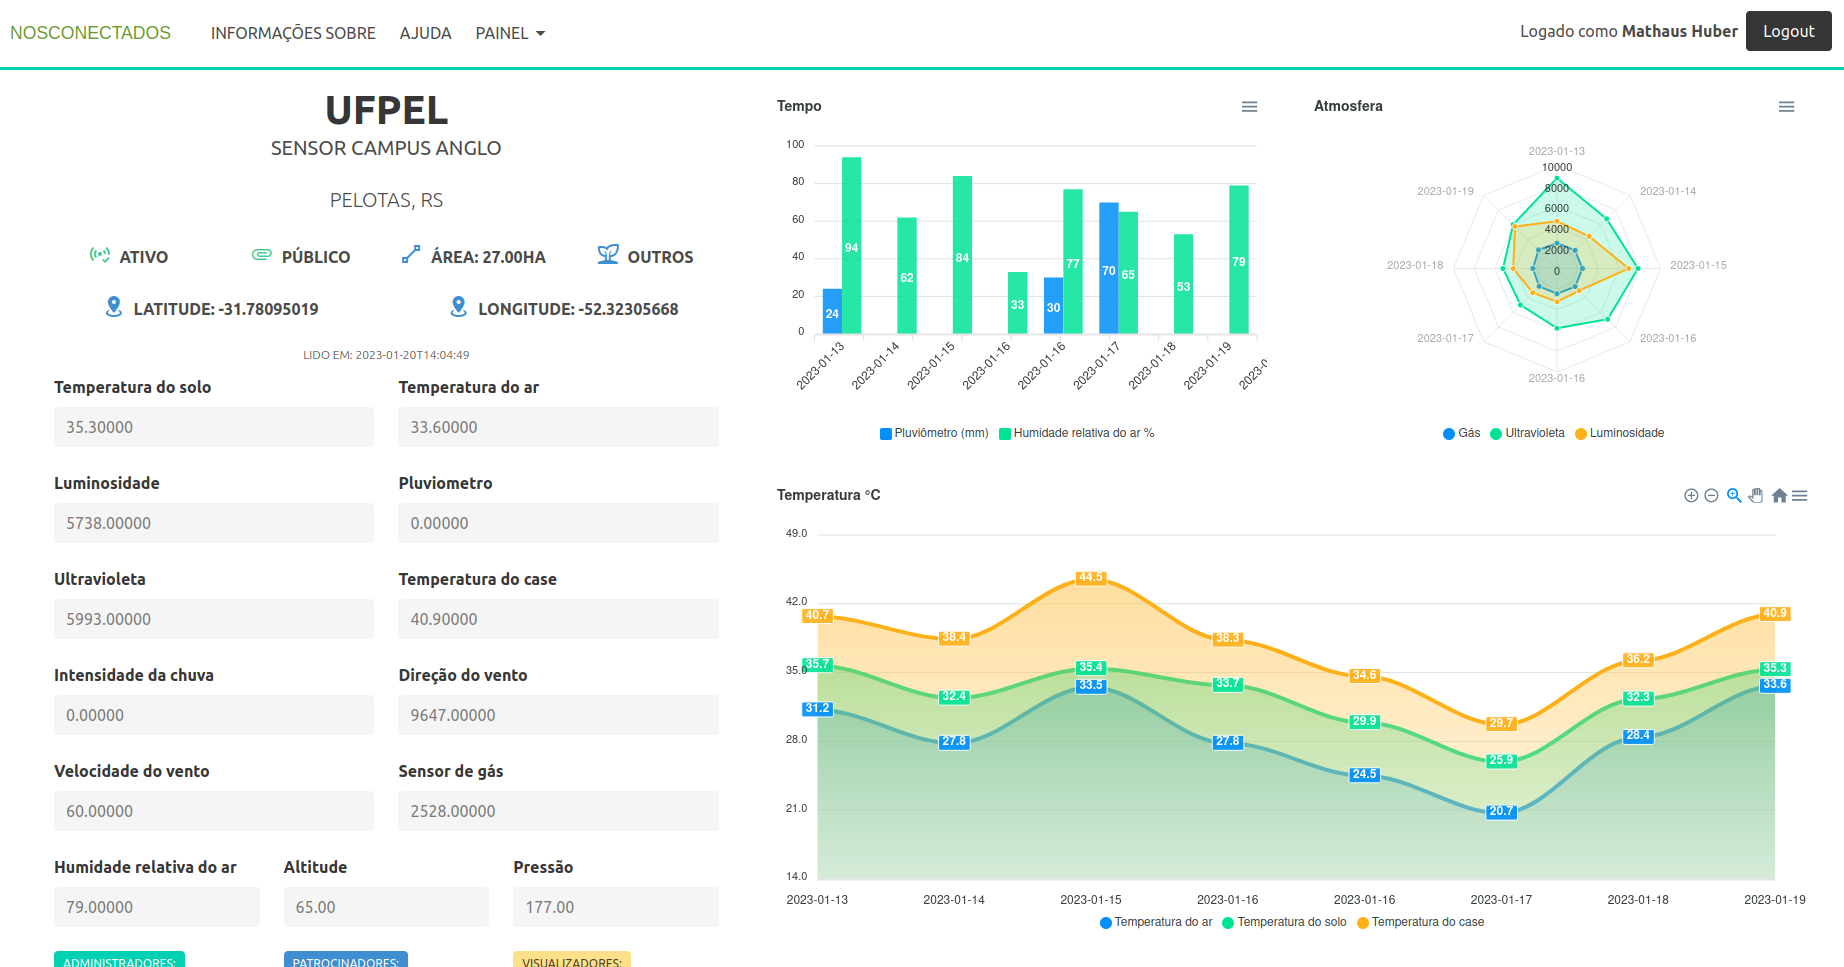This screenshot has width=1844, height=967.
Task: Expand the PAINEL dropdown menu
Action: tap(510, 33)
